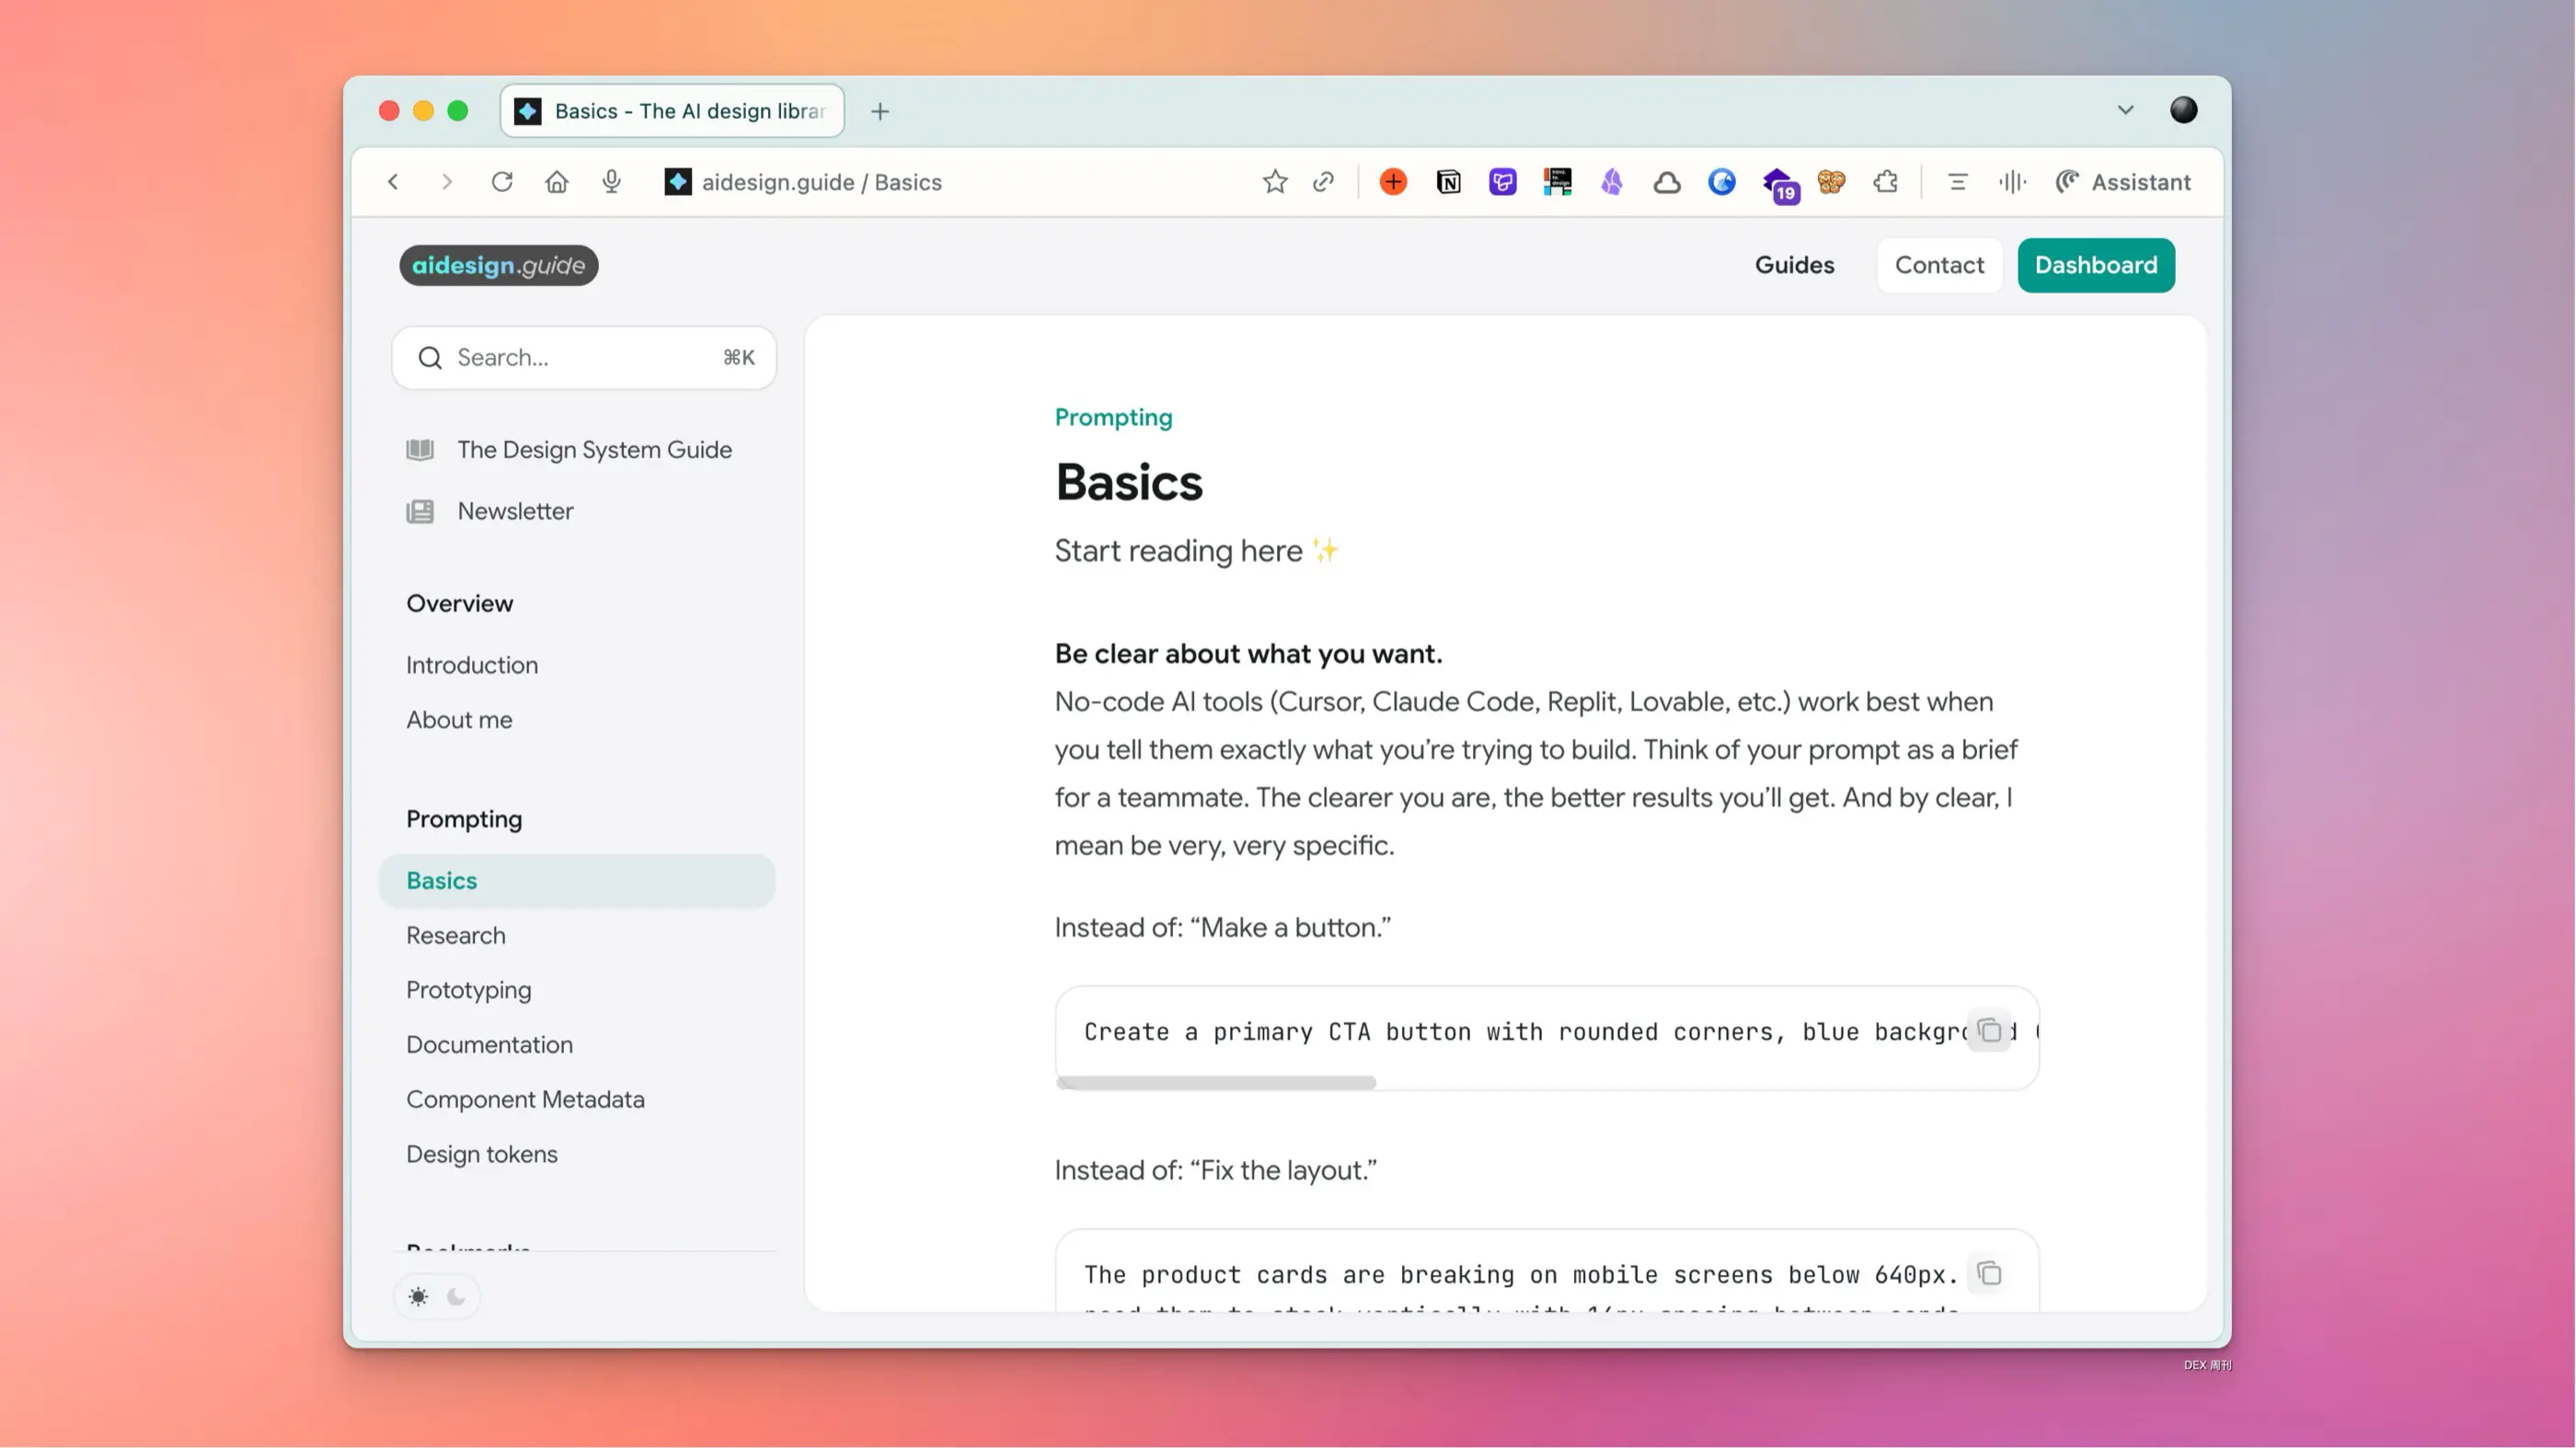This screenshot has height=1448, width=2576.
Task: Open the browser extensions puzzle icon
Action: (1886, 182)
